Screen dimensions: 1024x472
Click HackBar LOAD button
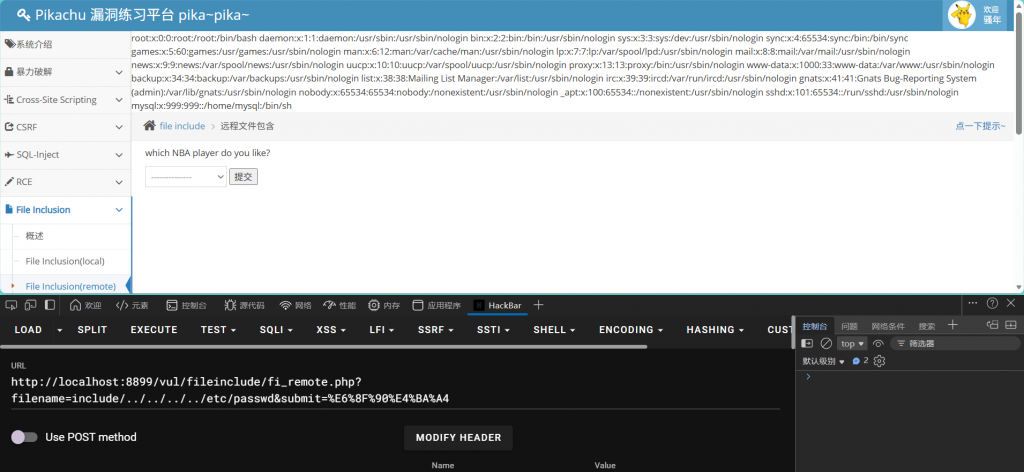pos(28,330)
